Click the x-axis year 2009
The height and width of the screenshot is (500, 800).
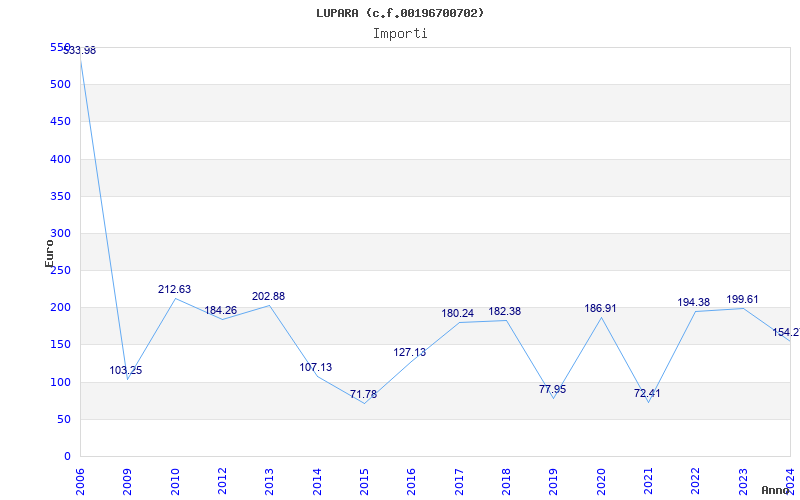tap(128, 481)
